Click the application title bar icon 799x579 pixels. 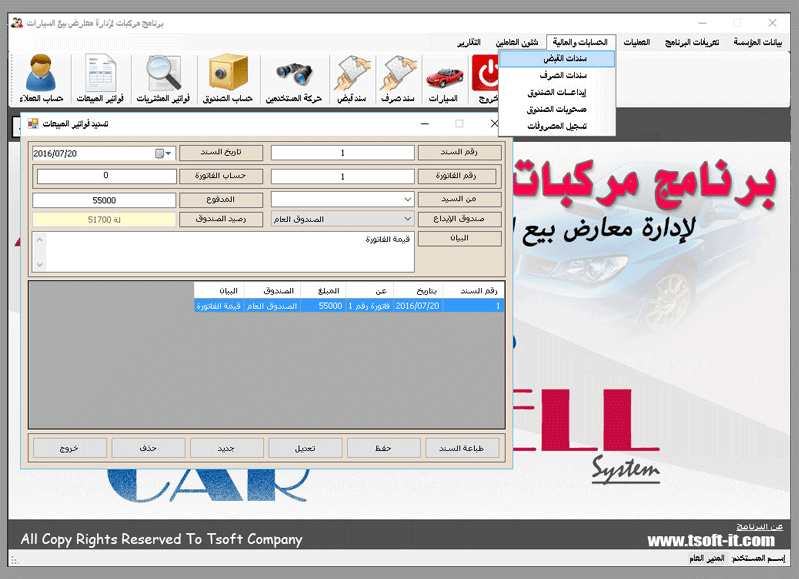17,23
